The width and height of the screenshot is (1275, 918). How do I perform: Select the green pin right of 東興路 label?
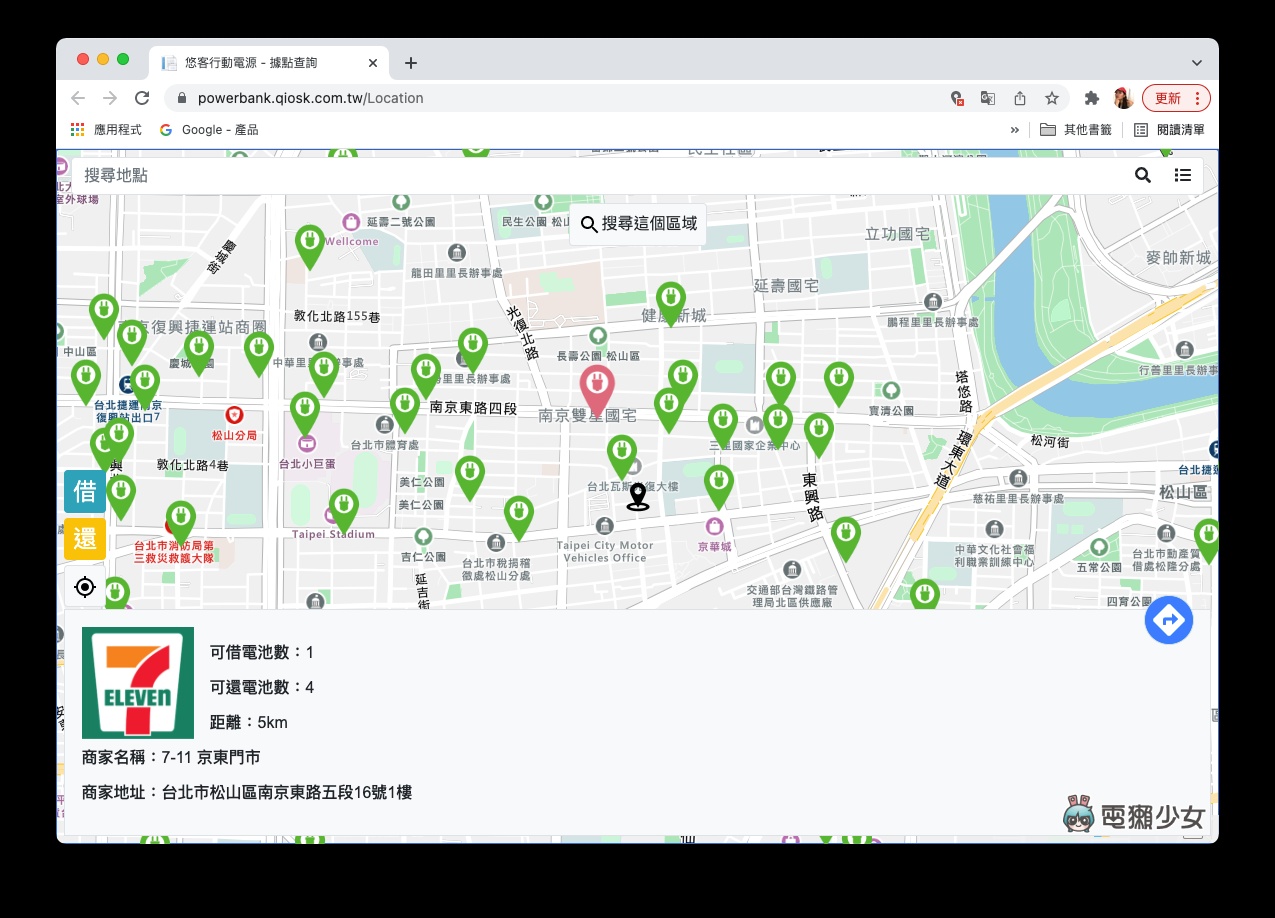846,538
